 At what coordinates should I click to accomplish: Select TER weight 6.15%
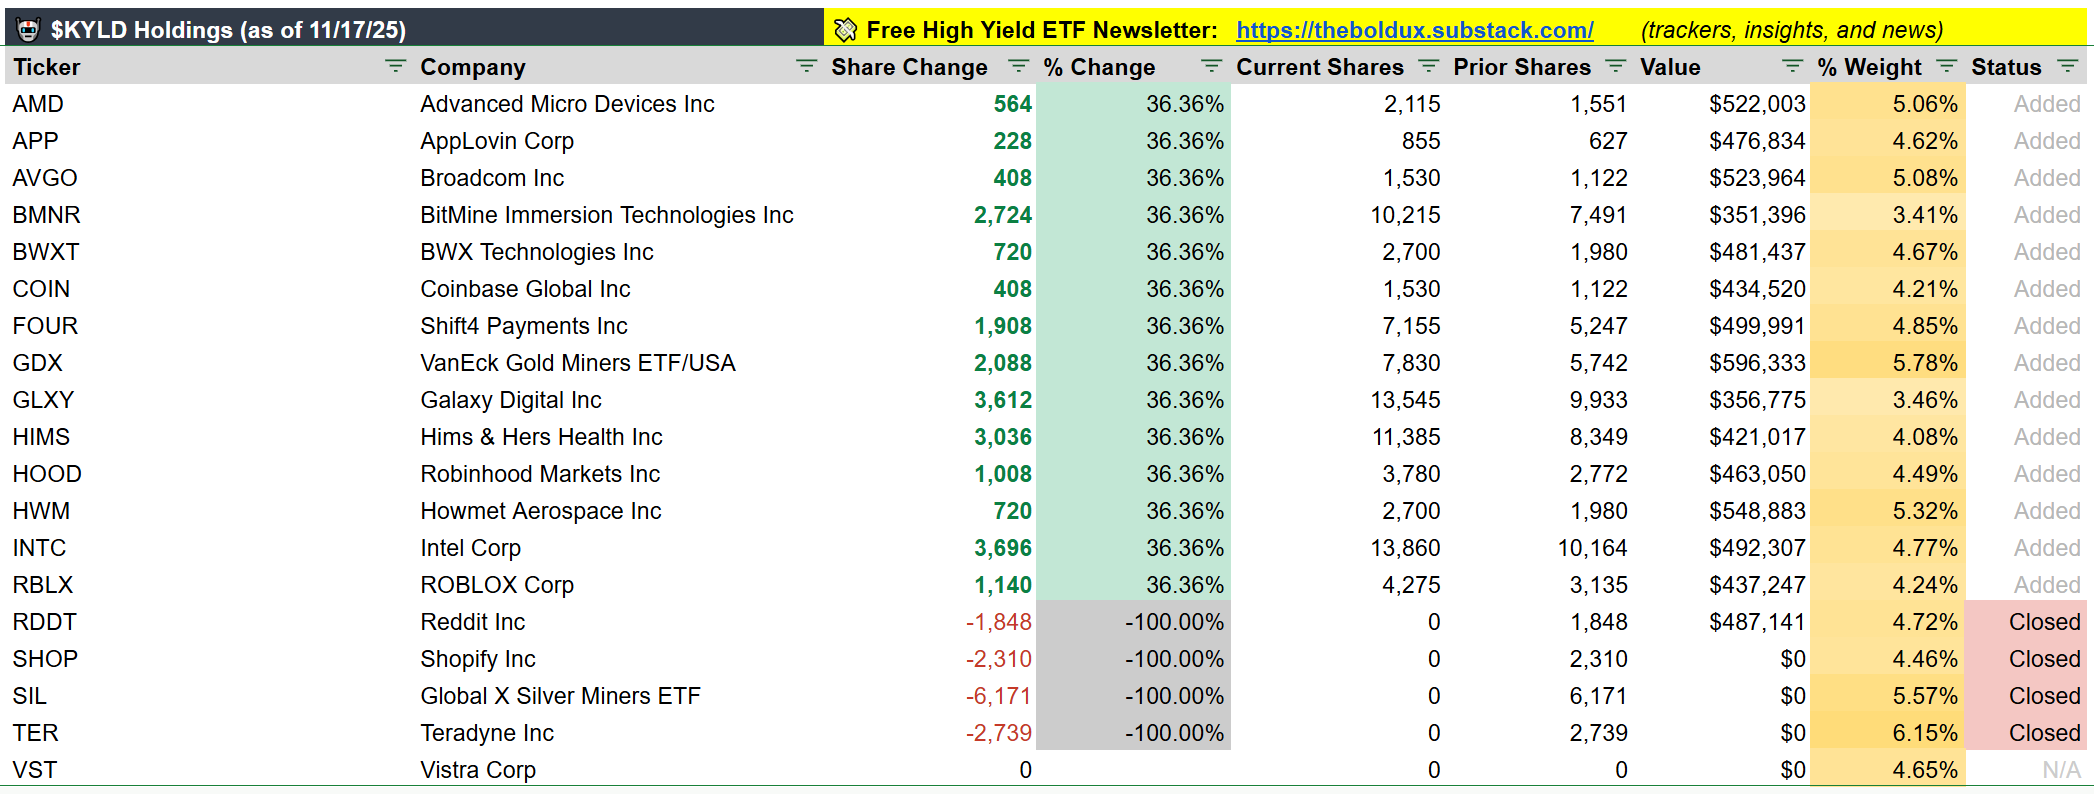click(1888, 733)
